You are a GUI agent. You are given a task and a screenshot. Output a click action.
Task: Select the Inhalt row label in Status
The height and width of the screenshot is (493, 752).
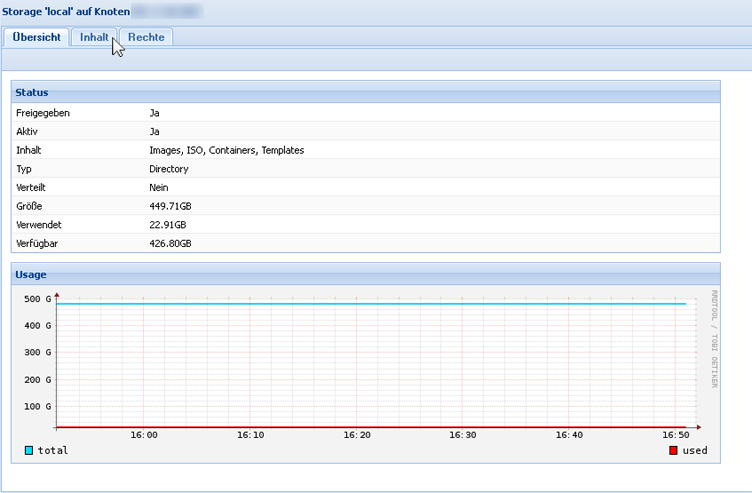28,150
